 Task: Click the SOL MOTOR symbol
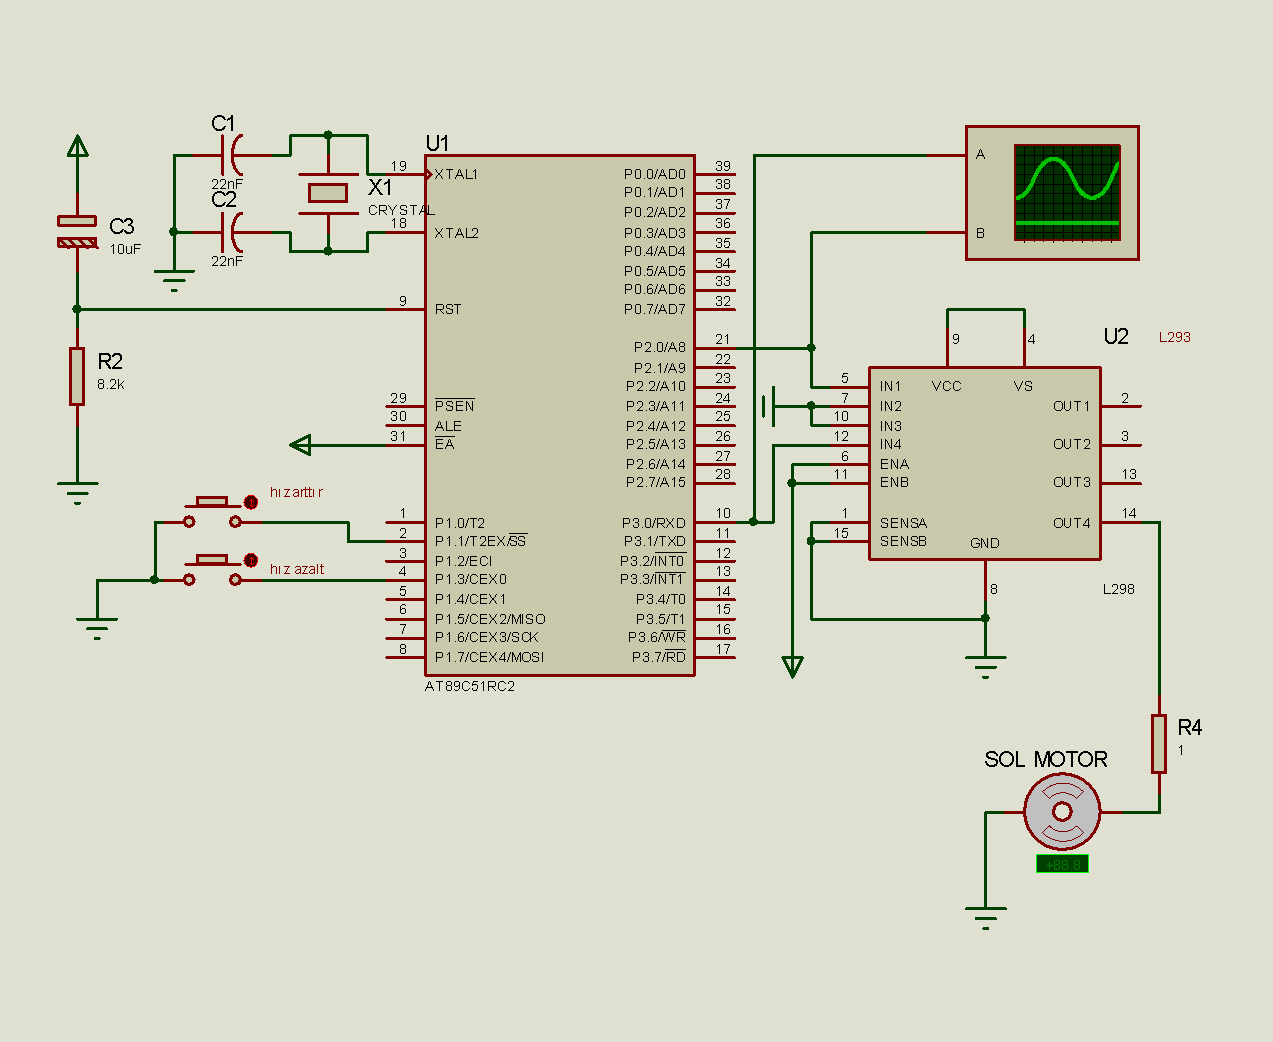click(x=1063, y=811)
